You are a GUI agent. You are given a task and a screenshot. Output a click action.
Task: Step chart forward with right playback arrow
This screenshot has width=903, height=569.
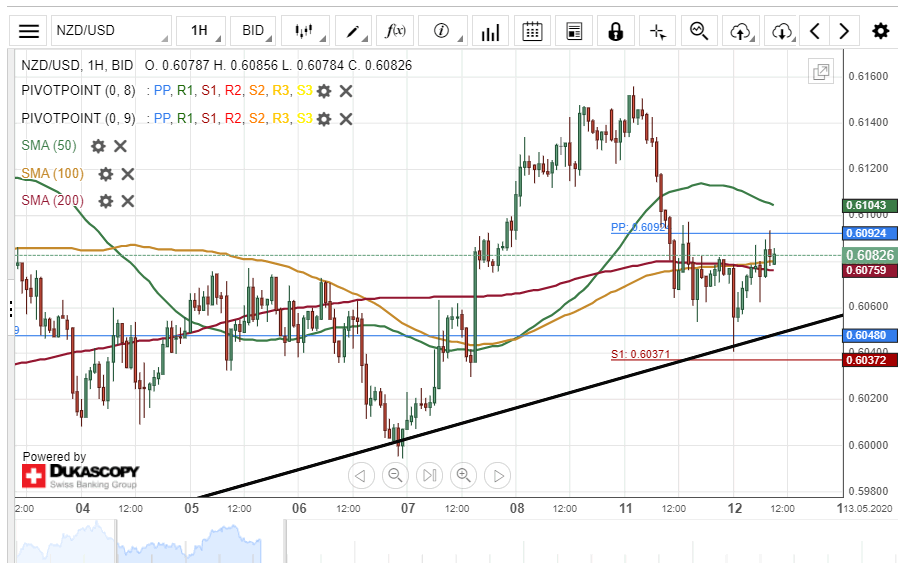click(x=498, y=476)
